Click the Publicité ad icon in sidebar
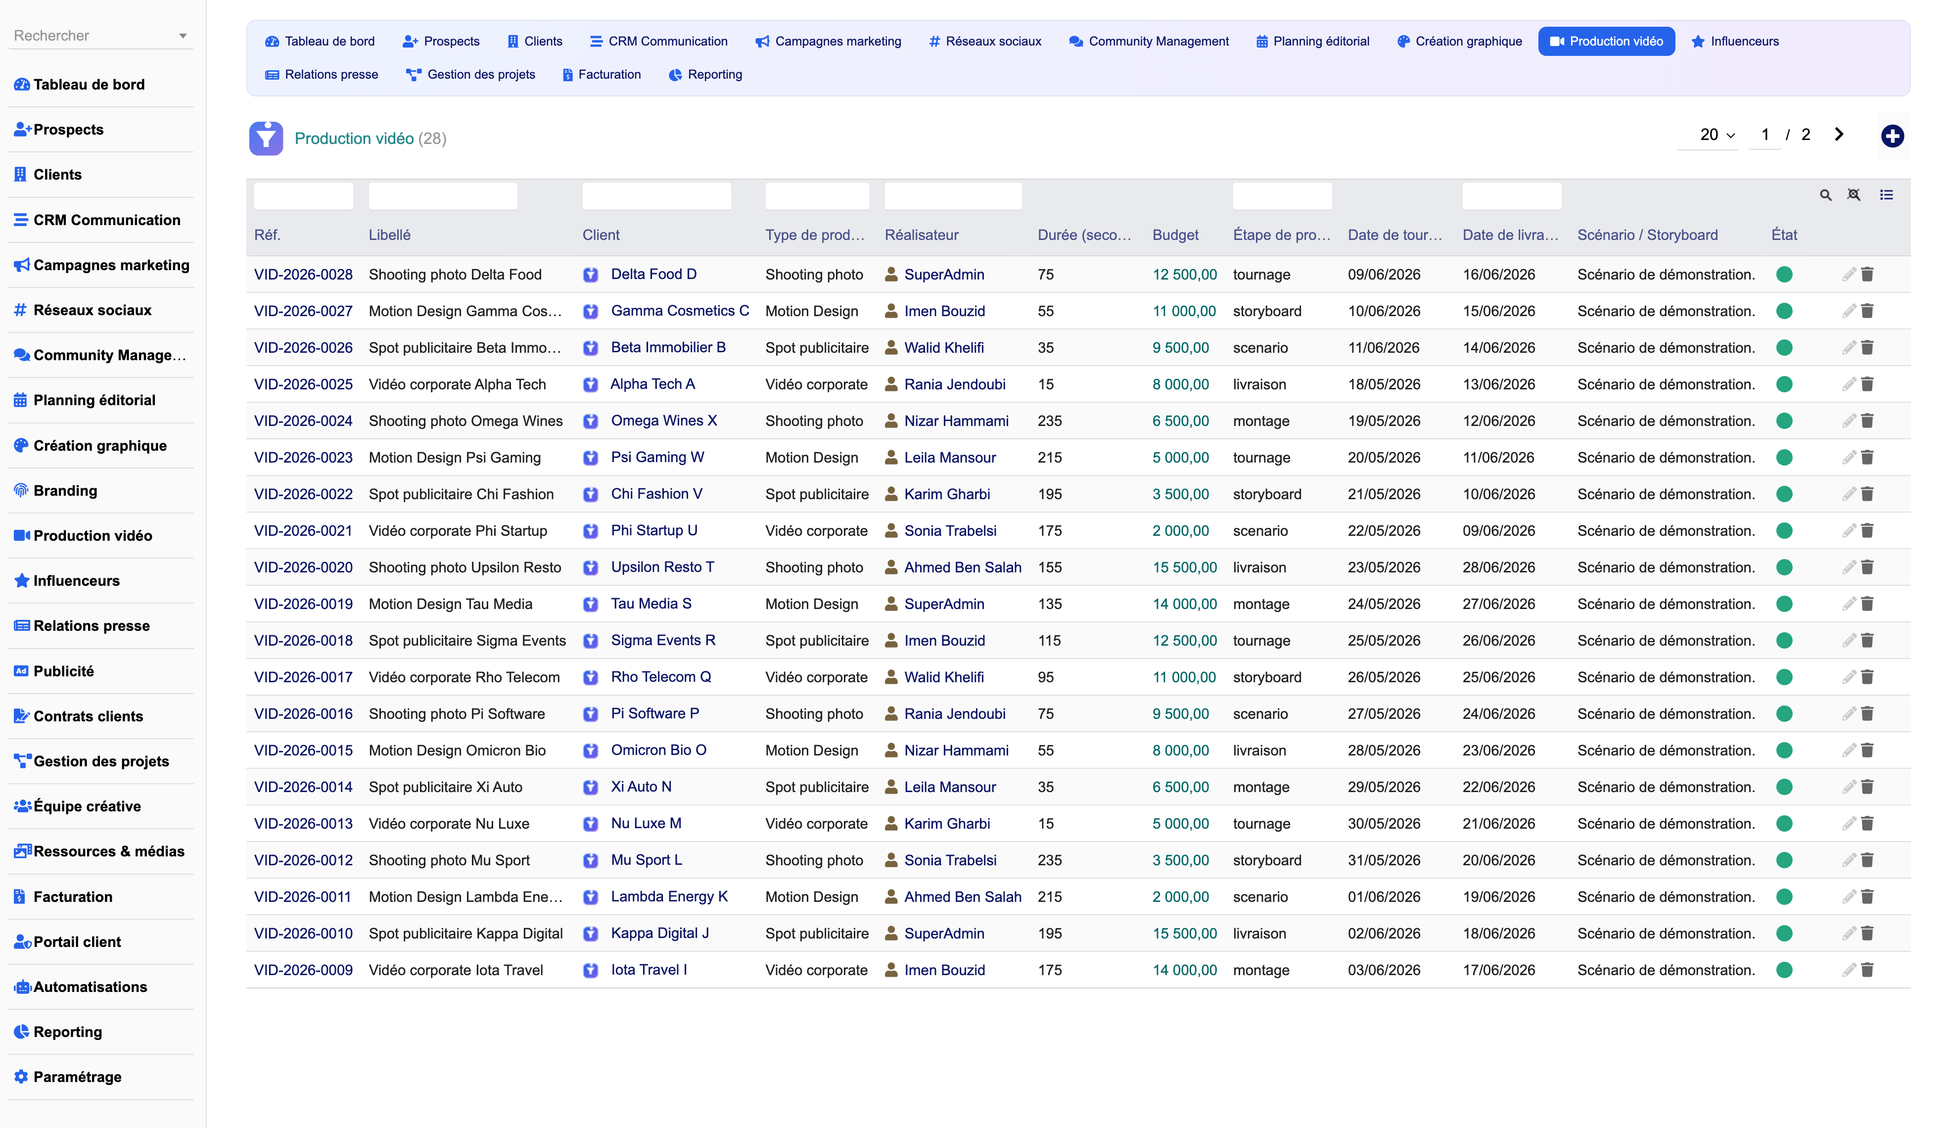 pyautogui.click(x=21, y=671)
